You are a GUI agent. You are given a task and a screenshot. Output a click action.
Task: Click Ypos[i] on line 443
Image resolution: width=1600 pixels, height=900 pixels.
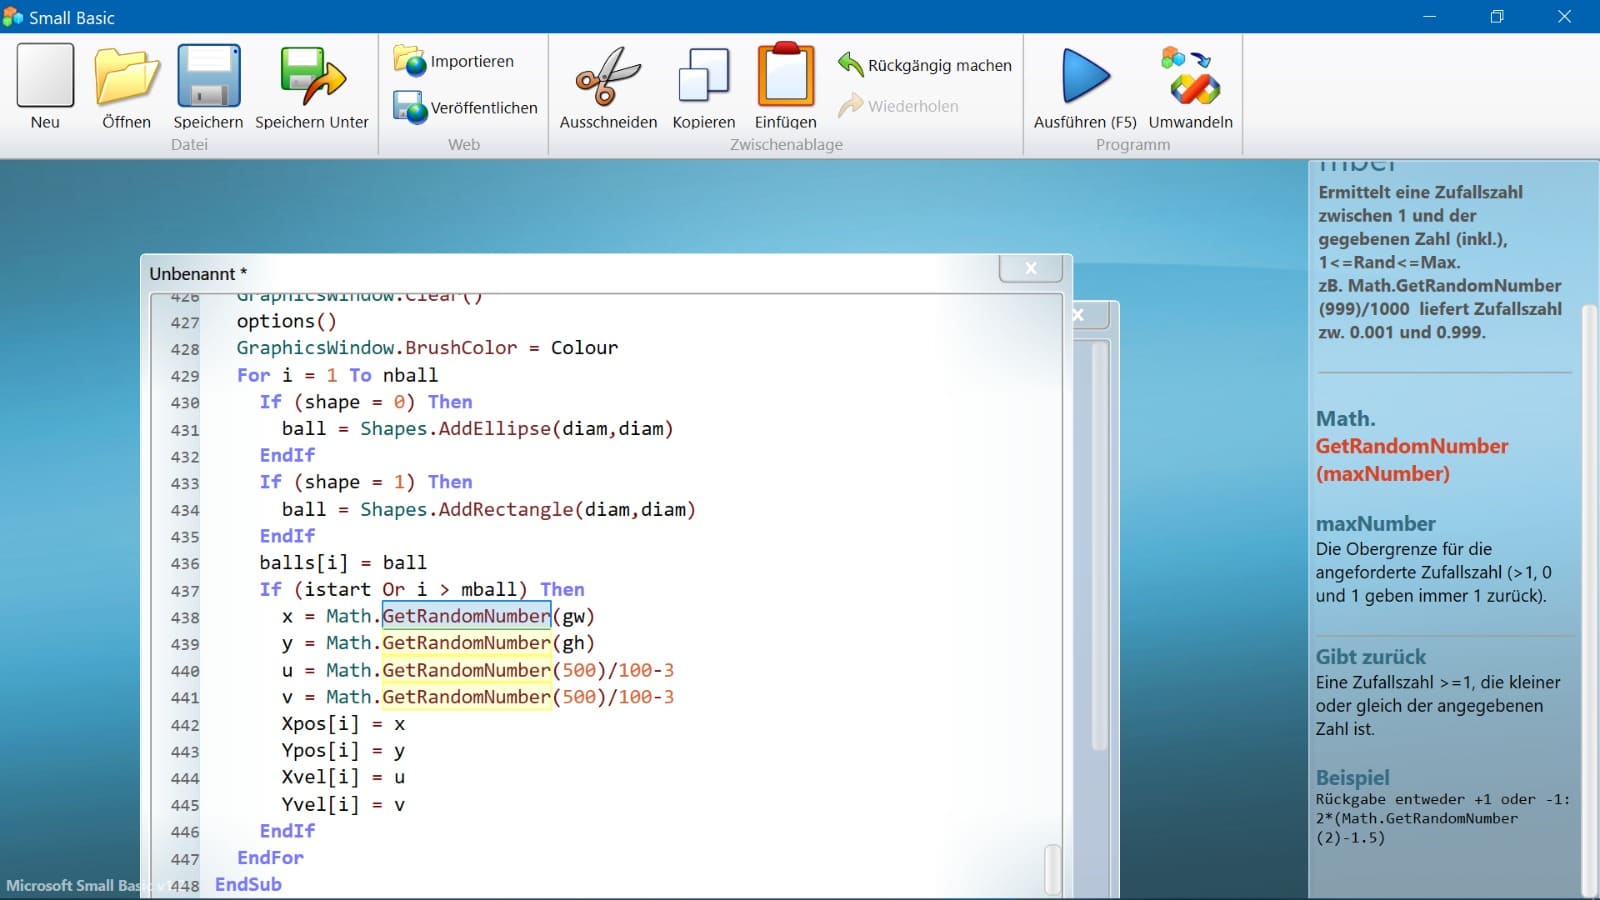pos(320,751)
